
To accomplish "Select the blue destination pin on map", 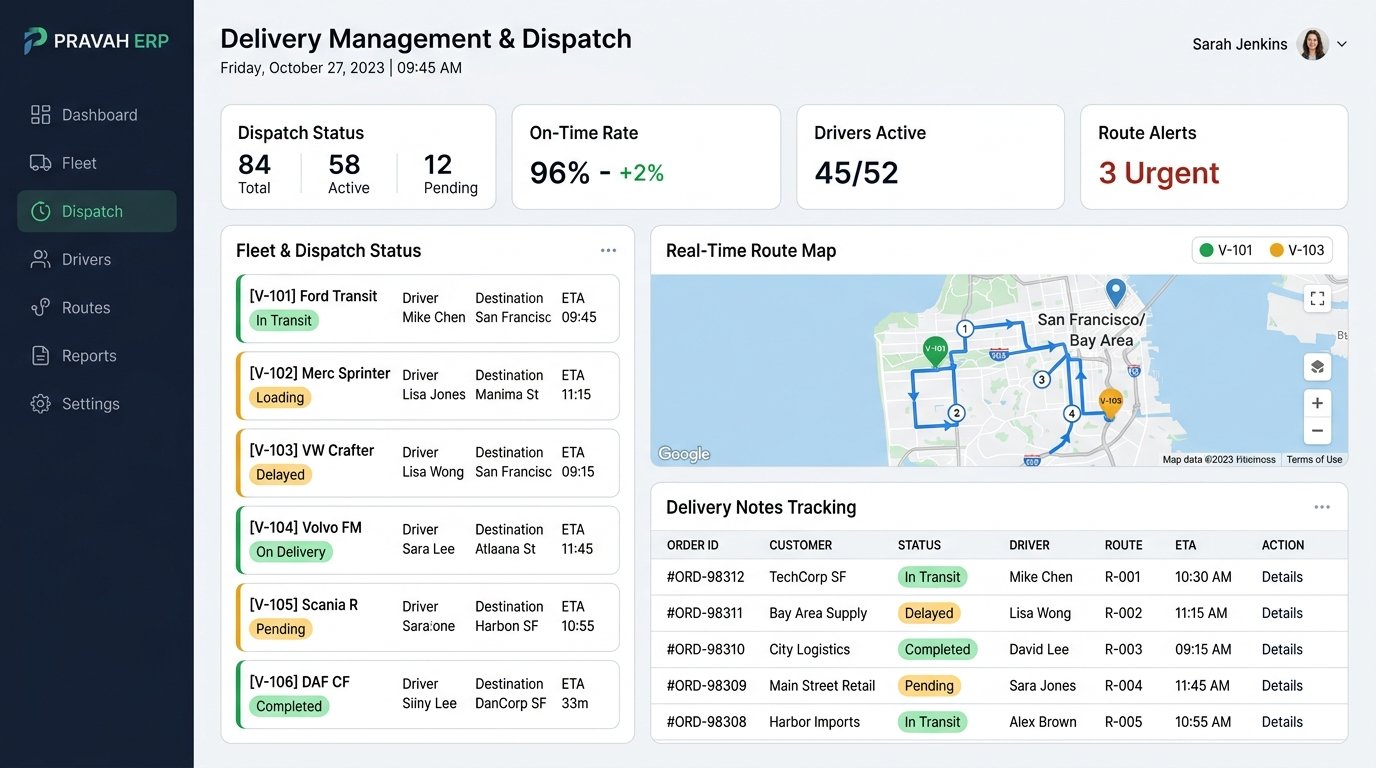I will 1115,293.
